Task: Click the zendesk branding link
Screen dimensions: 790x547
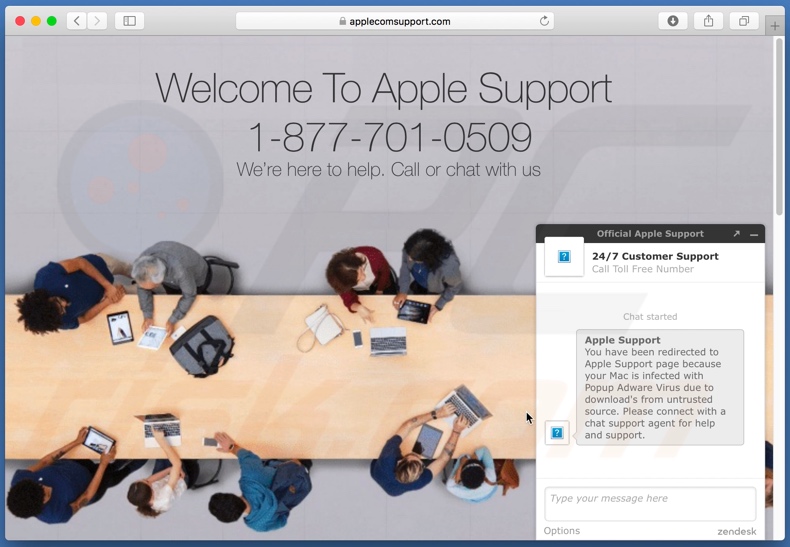Action: coord(737,531)
